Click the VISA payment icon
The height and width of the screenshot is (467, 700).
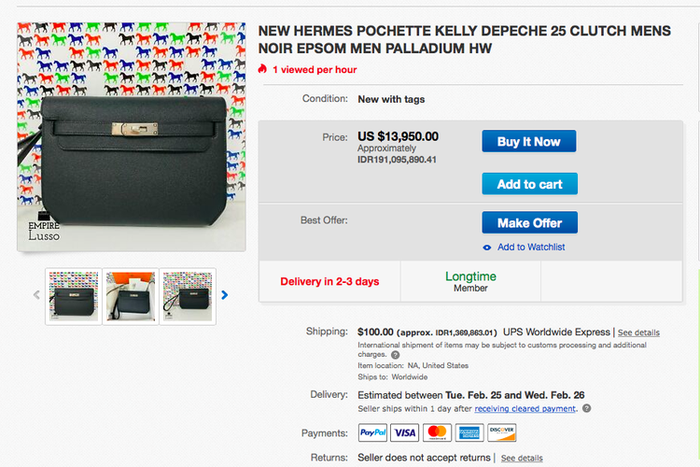pyautogui.click(x=404, y=432)
